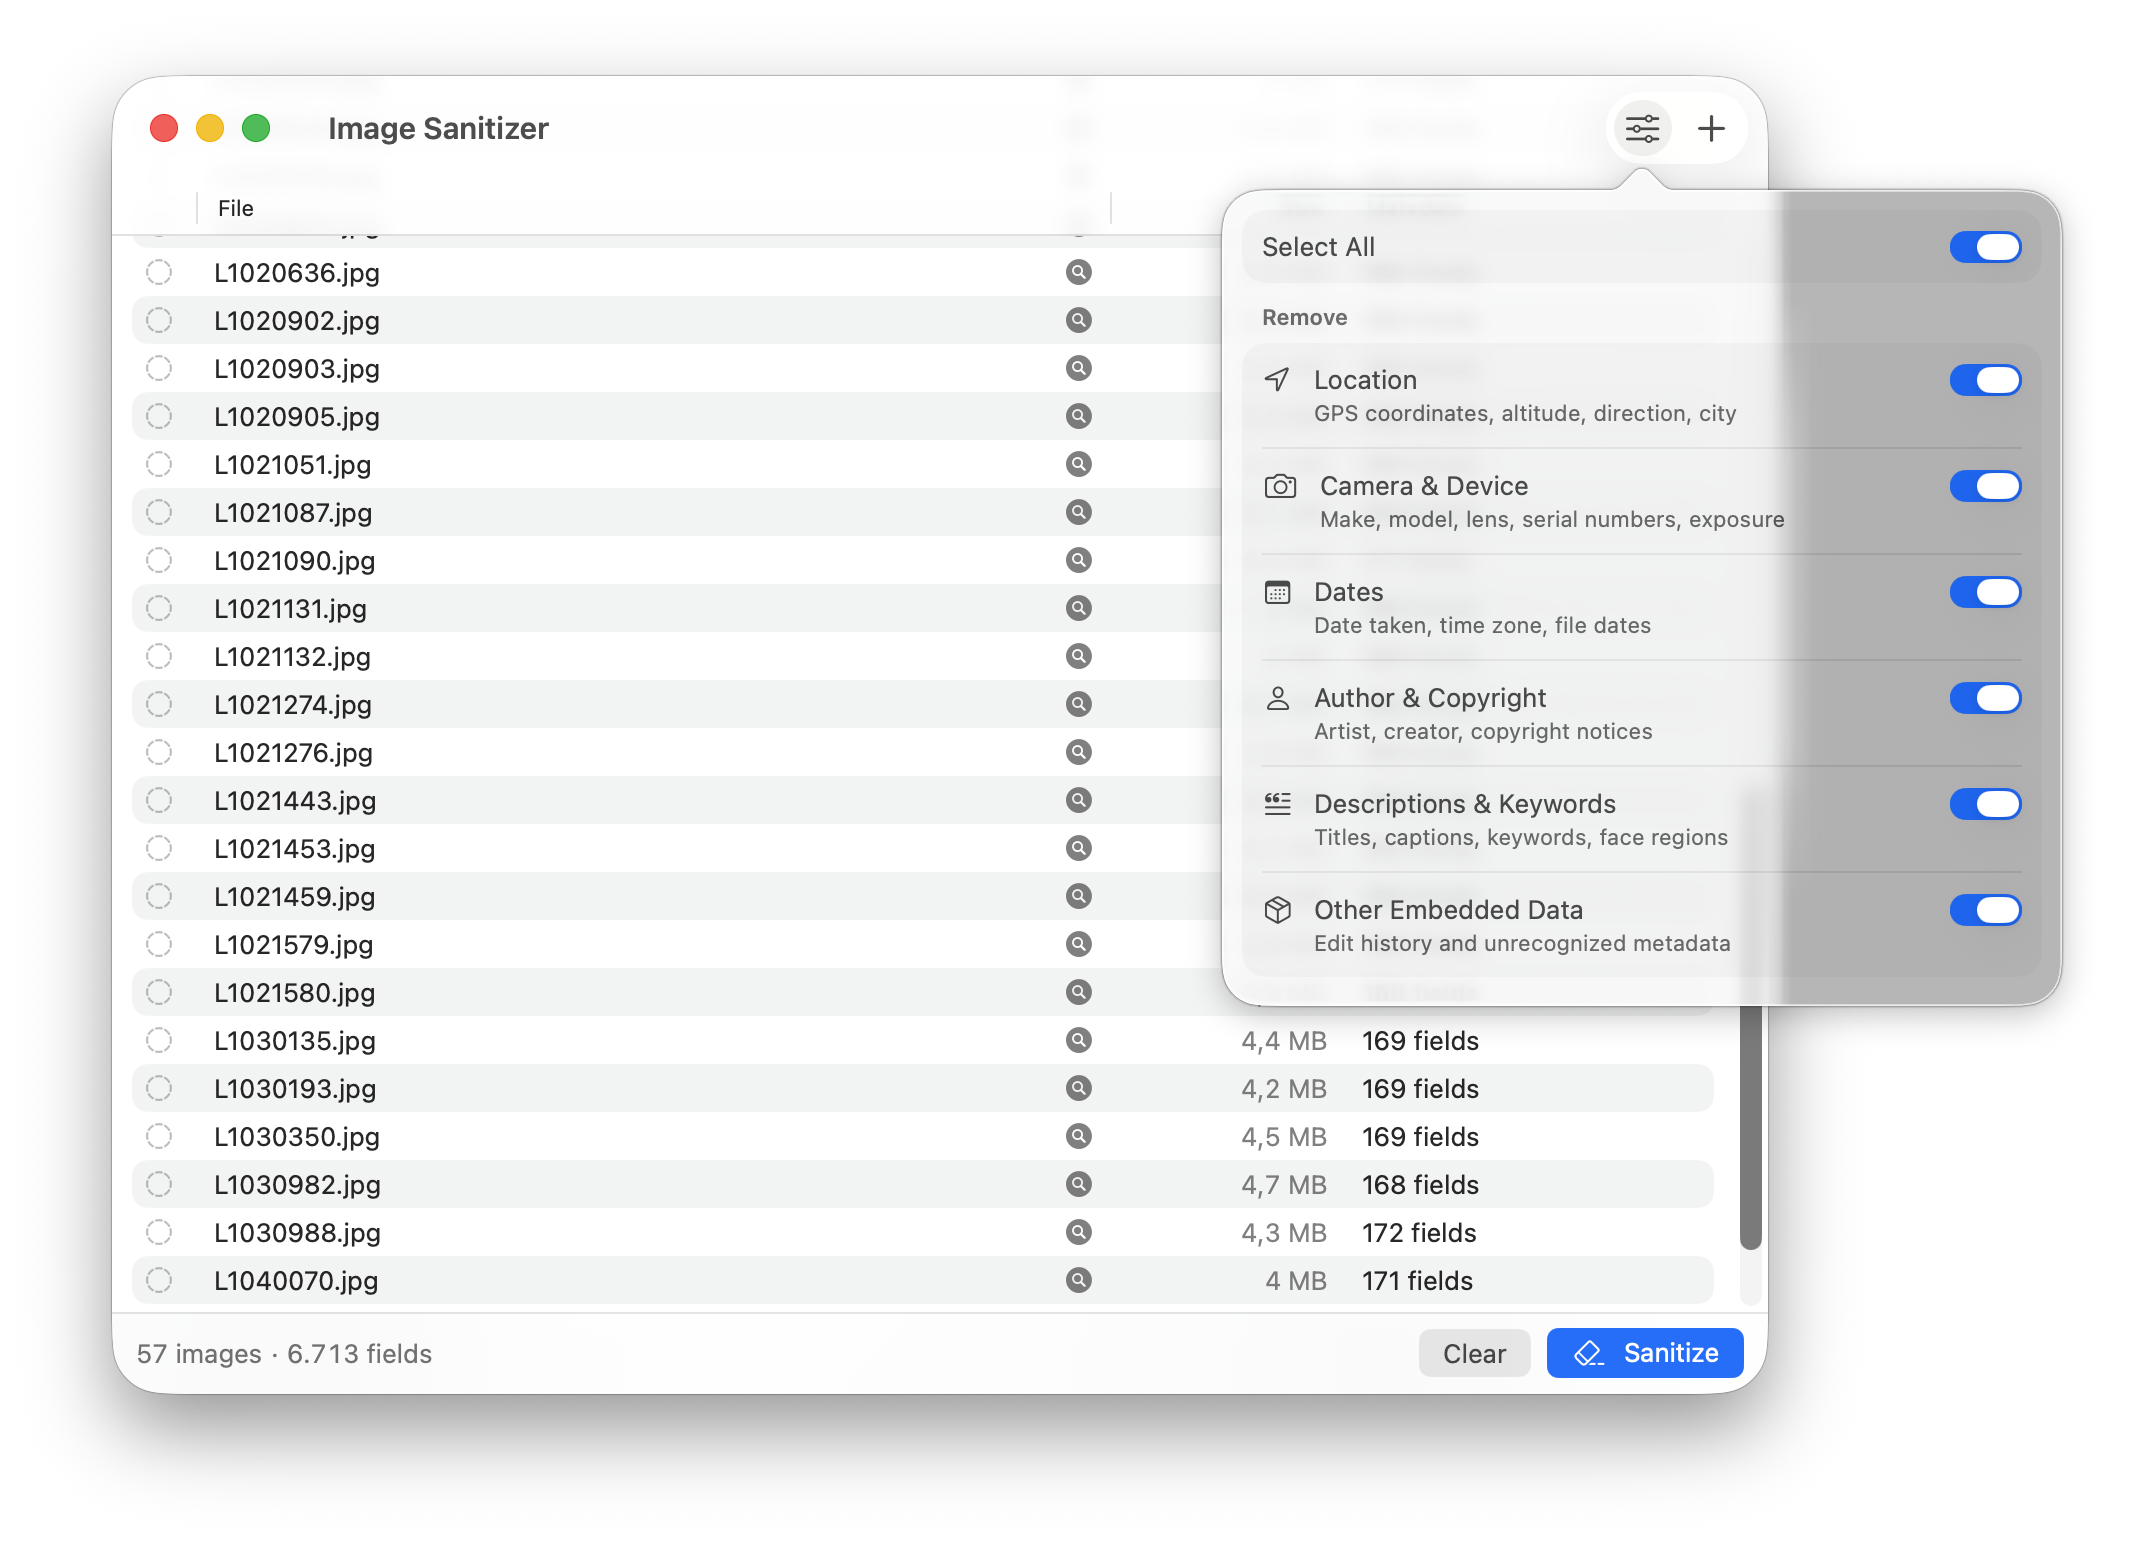This screenshot has width=2134, height=1542.
Task: Click '168 fields' in L1030982.jpg row
Action: [1420, 1185]
